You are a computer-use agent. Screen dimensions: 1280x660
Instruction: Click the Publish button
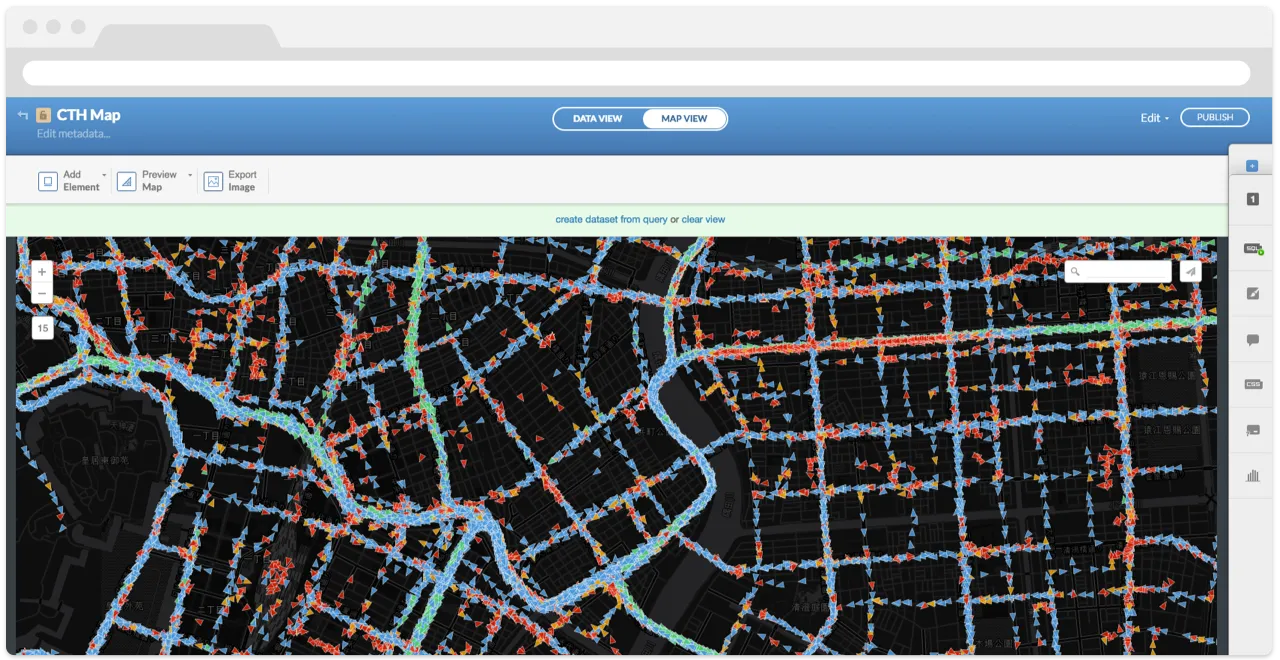1214,117
